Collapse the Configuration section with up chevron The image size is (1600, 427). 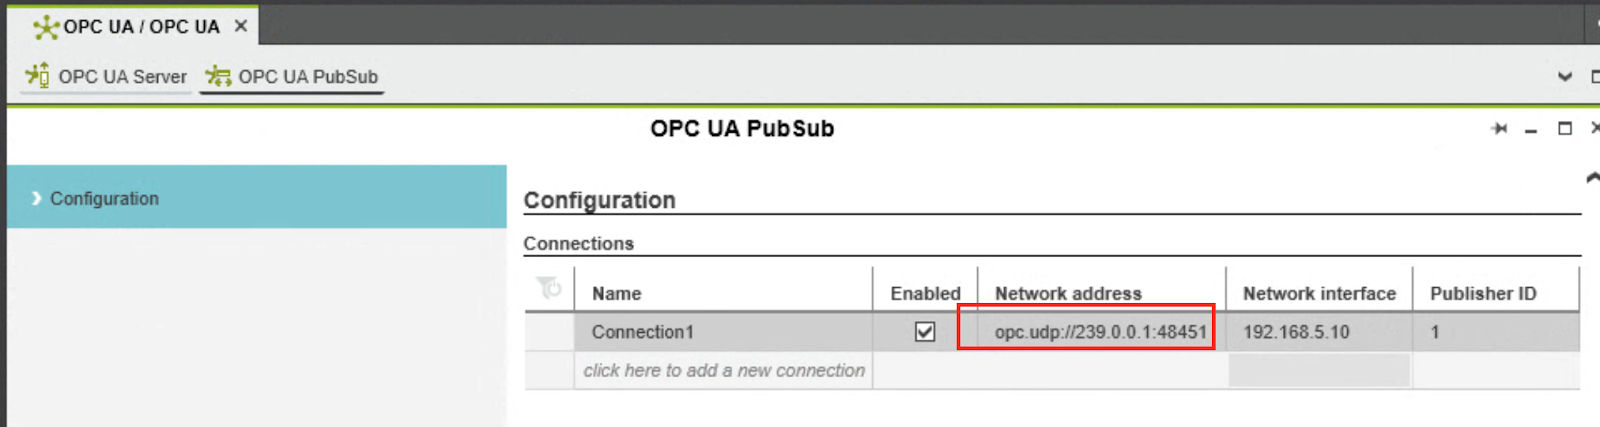click(x=1592, y=178)
